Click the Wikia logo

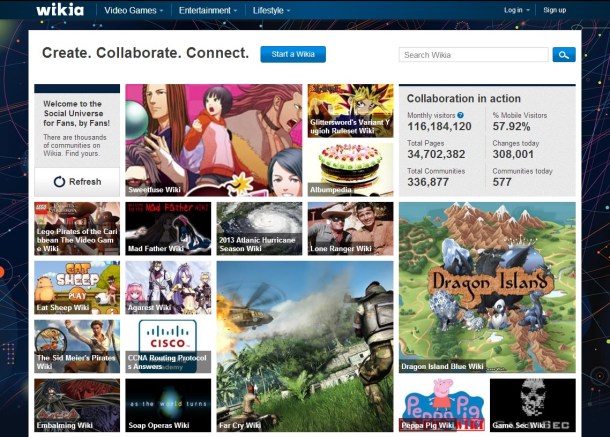pos(60,10)
